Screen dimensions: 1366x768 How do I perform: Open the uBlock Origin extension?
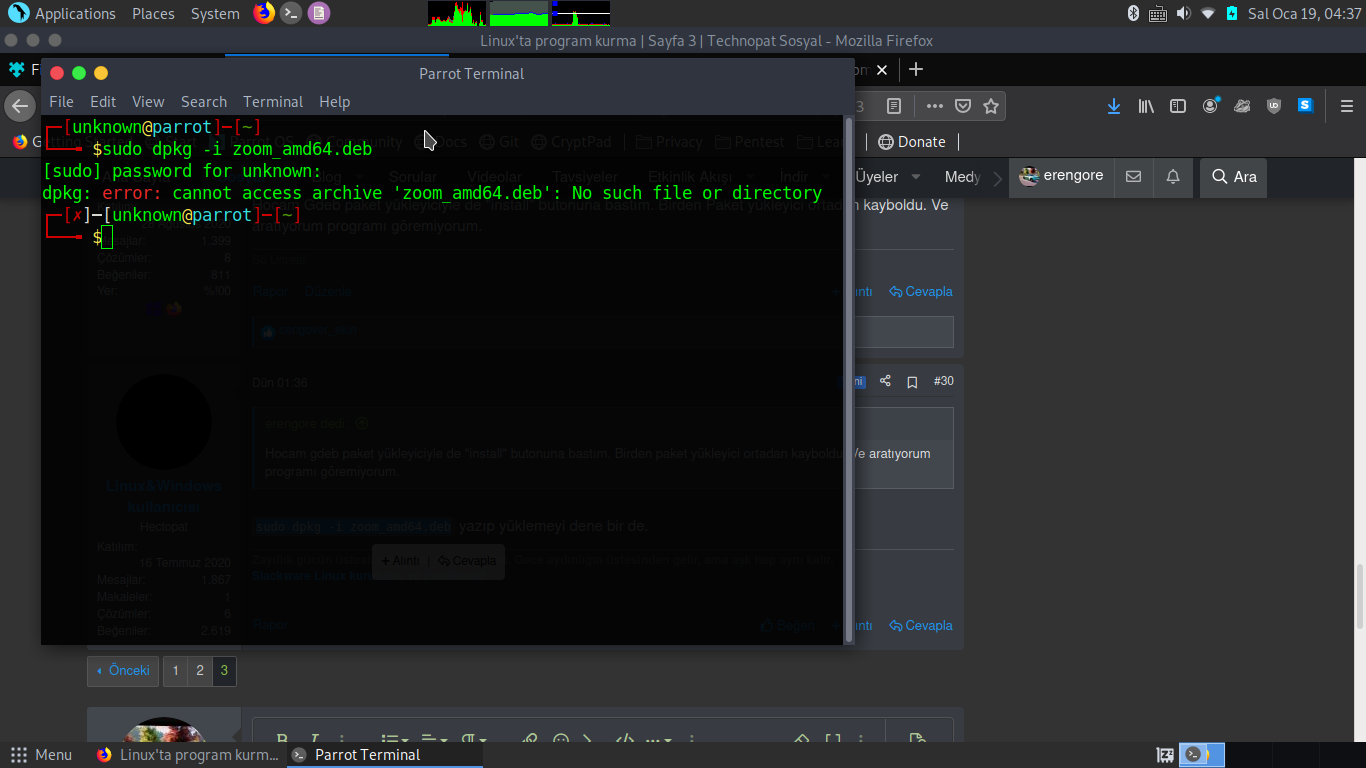[1273, 106]
